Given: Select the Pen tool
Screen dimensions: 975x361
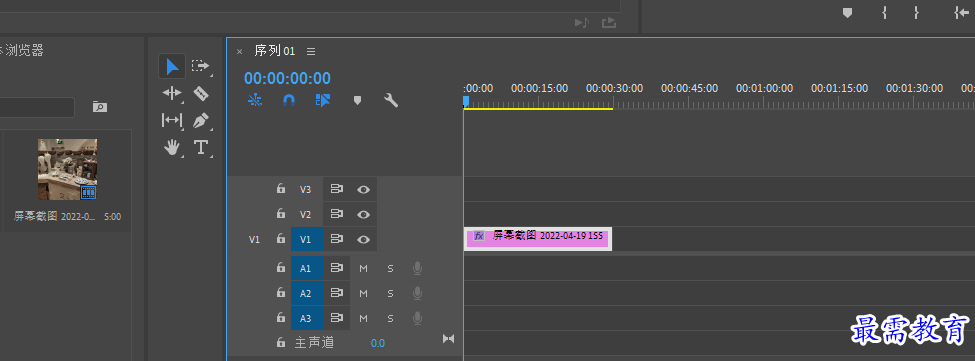Looking at the screenshot, I should coord(200,120).
